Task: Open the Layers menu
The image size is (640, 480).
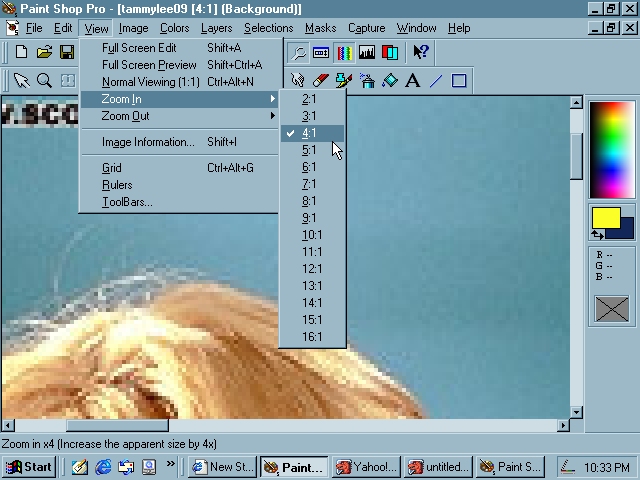Action: point(216,28)
